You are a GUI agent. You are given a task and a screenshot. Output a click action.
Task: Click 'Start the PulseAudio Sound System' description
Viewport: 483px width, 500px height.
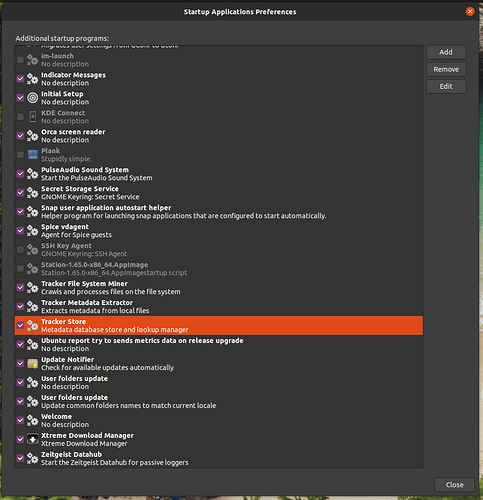click(97, 178)
